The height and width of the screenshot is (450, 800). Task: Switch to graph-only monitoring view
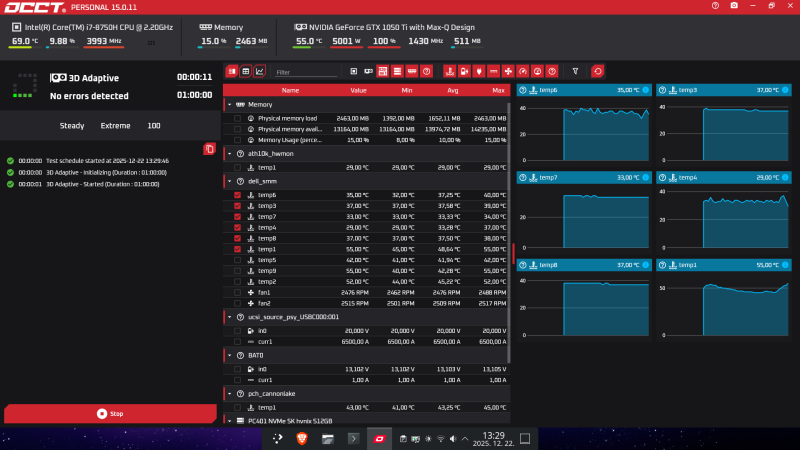coord(259,71)
